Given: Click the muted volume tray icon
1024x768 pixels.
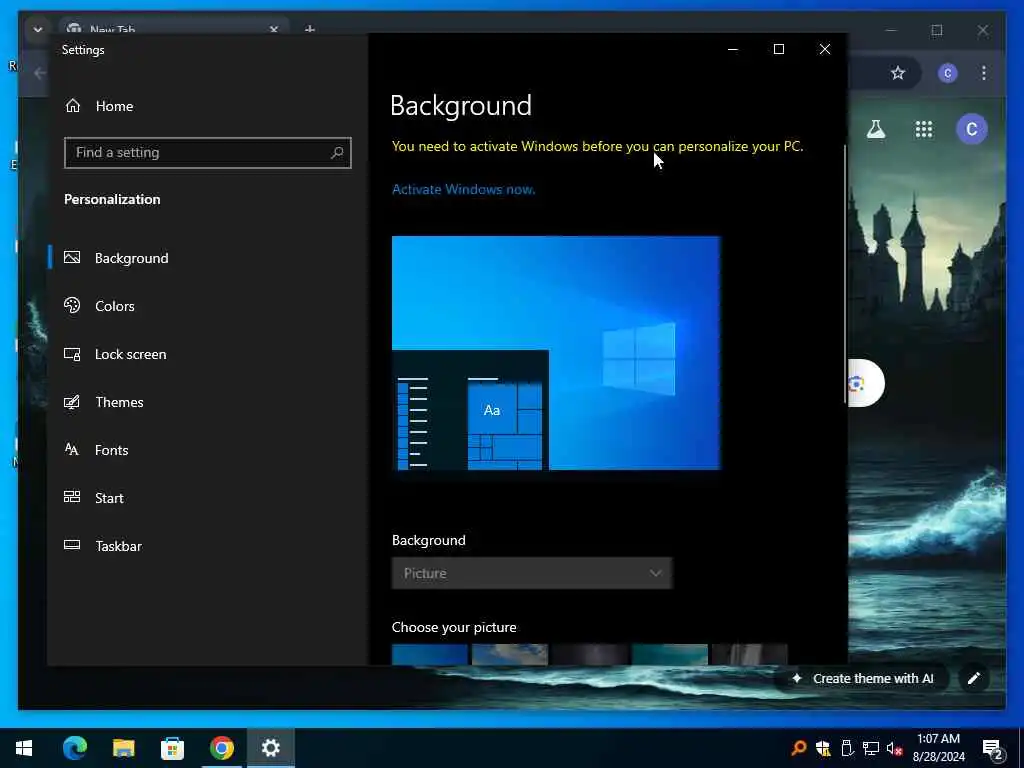Looking at the screenshot, I should pos(895,748).
